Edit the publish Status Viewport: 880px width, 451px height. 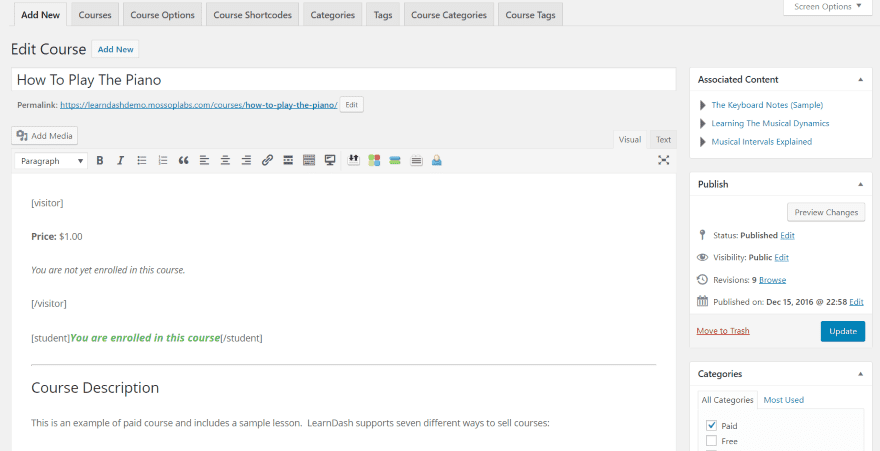(787, 236)
